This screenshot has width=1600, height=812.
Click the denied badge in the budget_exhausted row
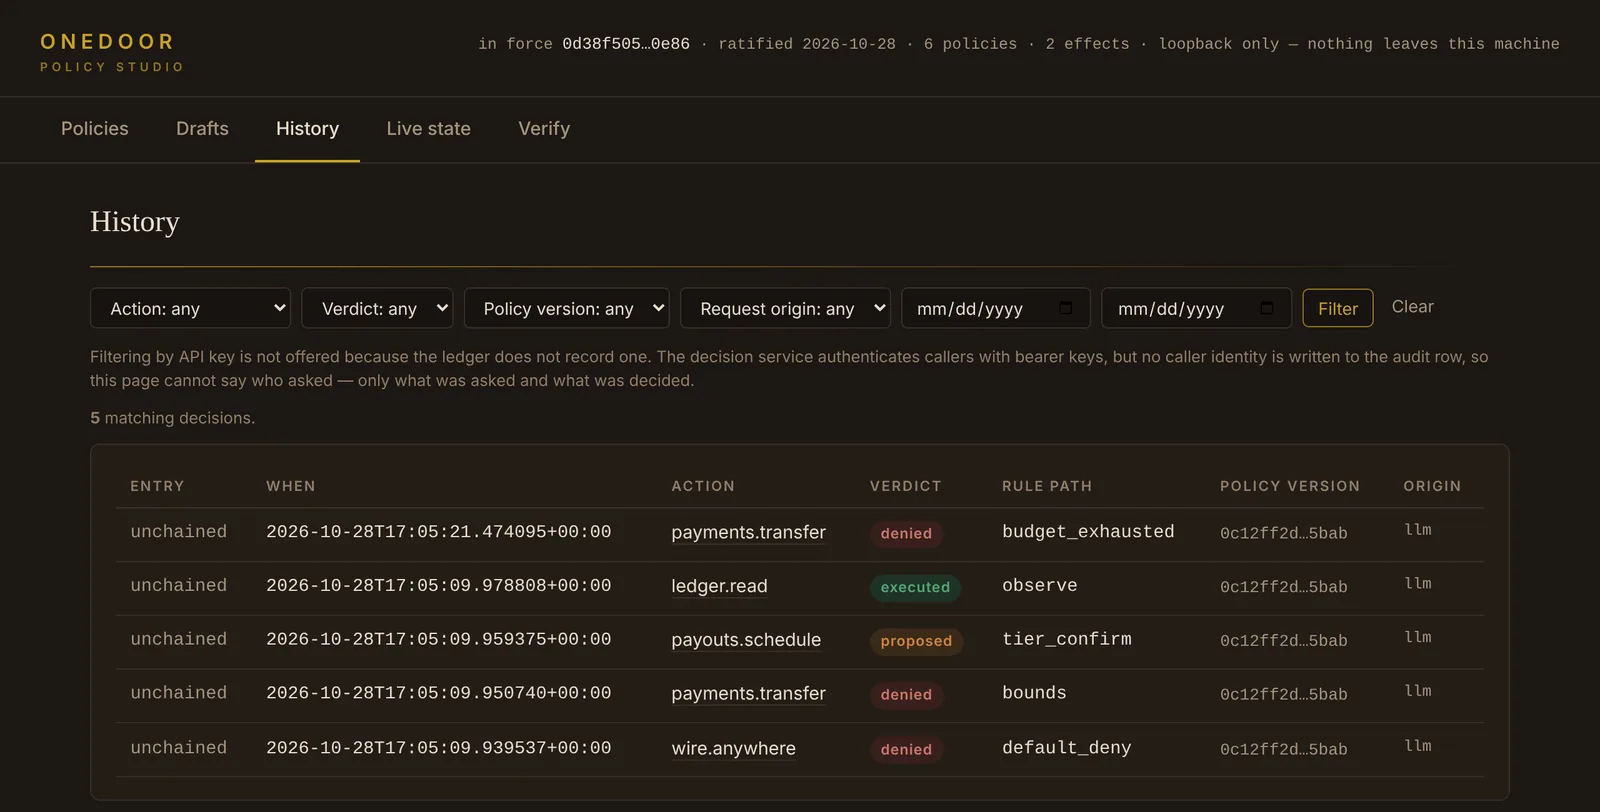coord(906,534)
